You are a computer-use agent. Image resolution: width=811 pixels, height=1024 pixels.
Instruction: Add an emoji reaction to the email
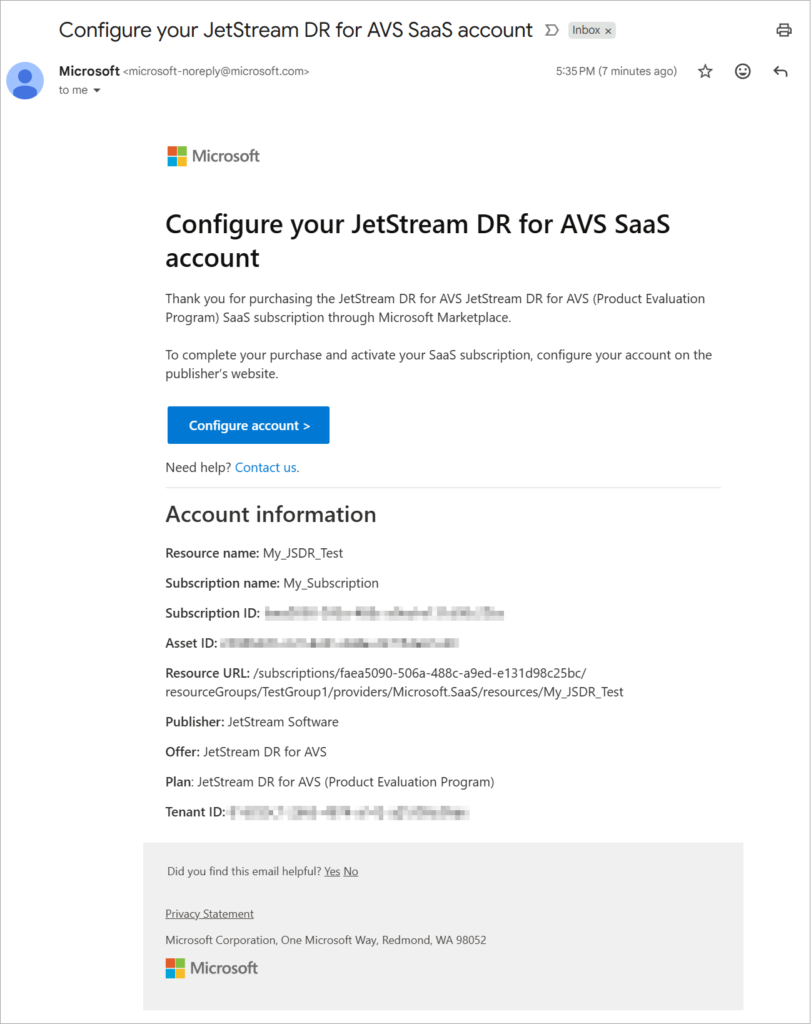(742, 71)
